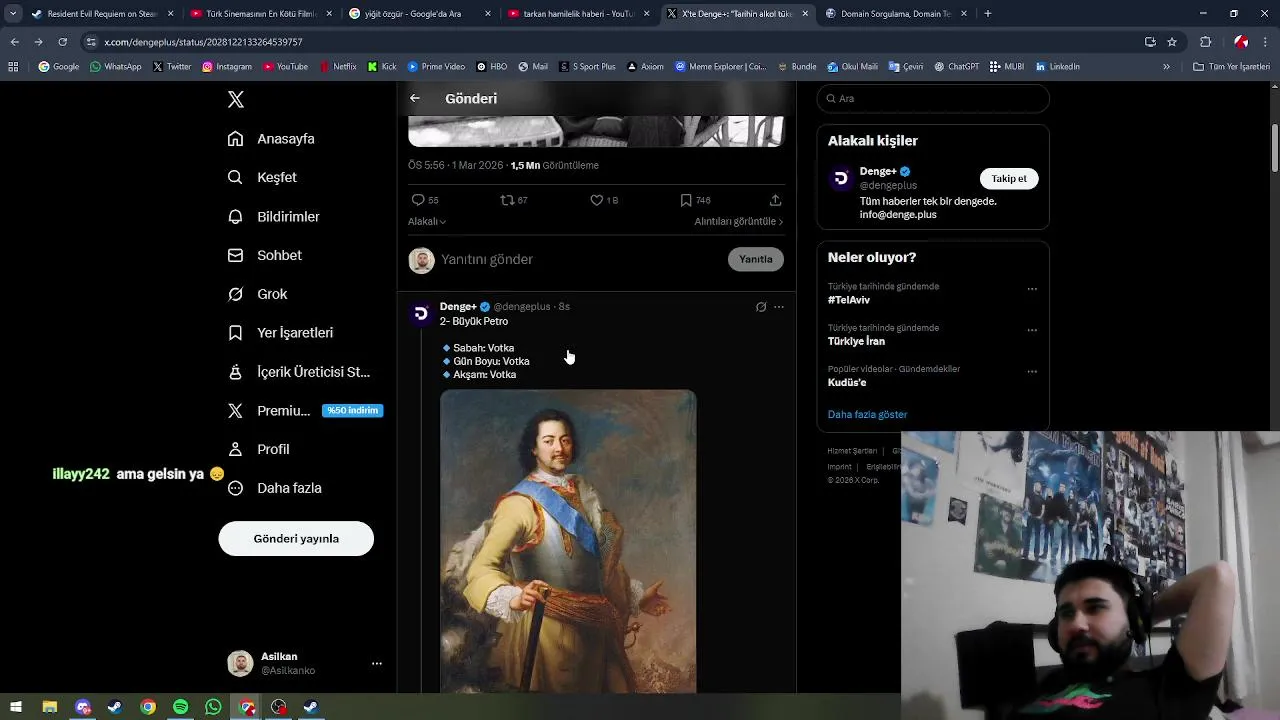This screenshot has height=720, width=1280.
Task: Open Kudüs'e trending topic
Action: (x=847, y=382)
